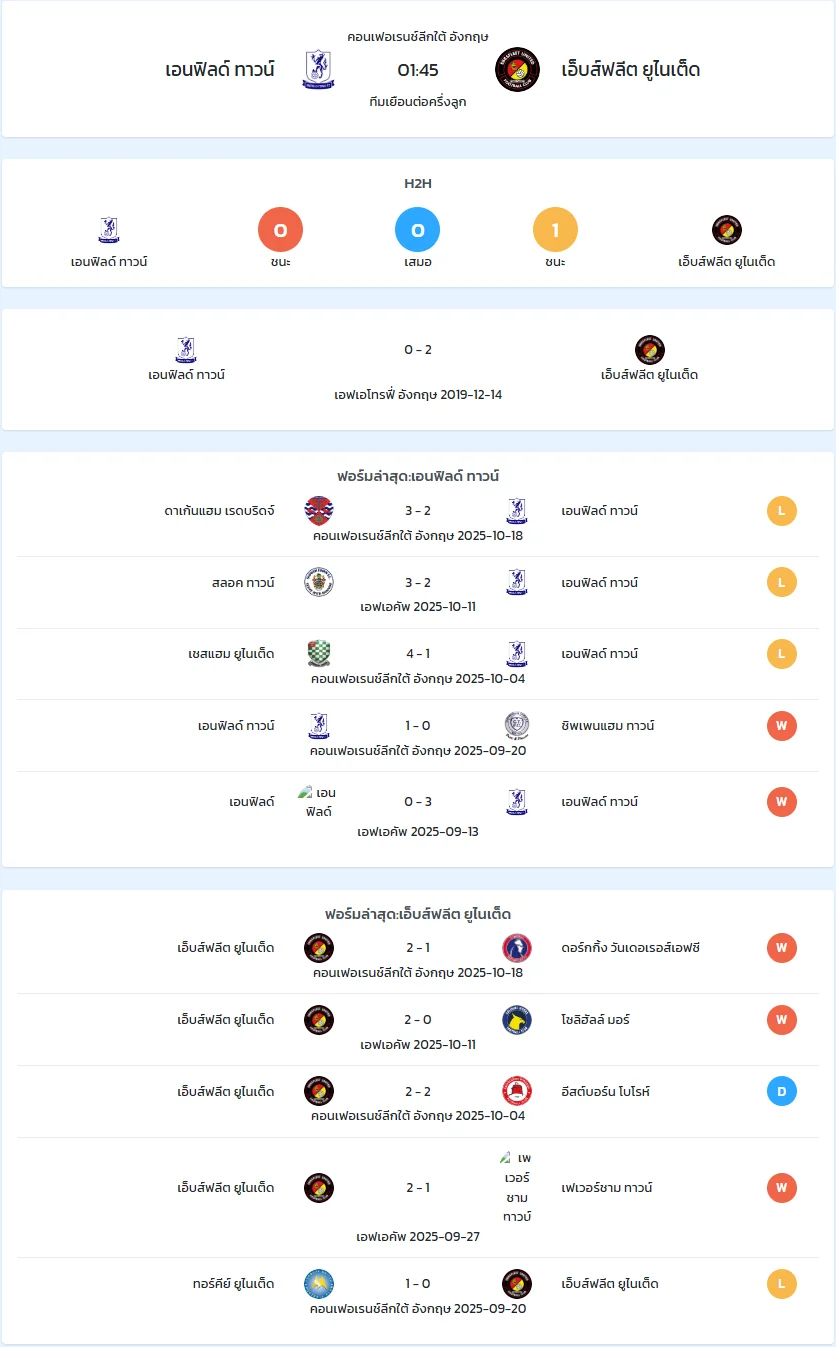Open the 0 - 2 FA Trophy result
836x1347 pixels.
(418, 350)
